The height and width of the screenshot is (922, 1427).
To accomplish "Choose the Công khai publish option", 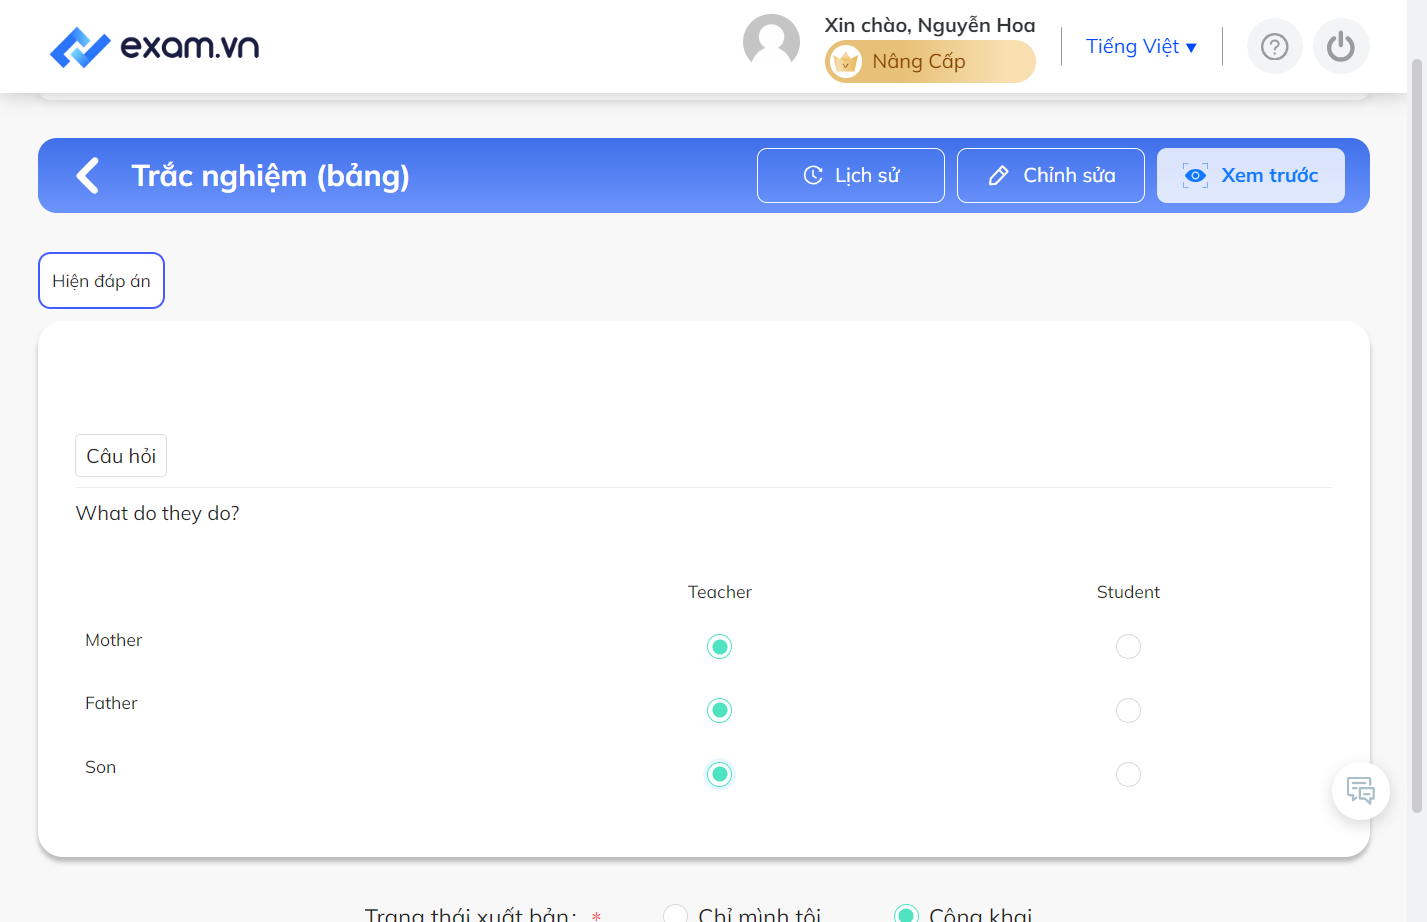I will point(906,914).
